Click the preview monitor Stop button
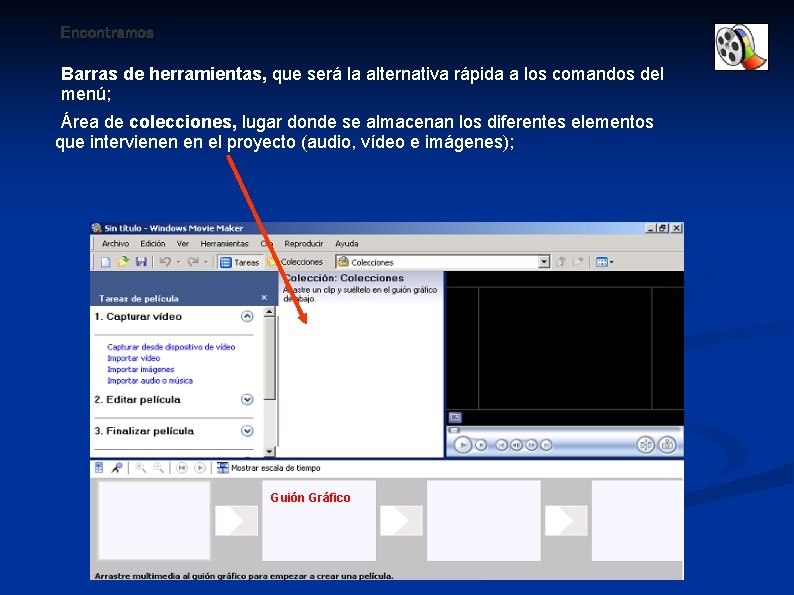 point(481,445)
